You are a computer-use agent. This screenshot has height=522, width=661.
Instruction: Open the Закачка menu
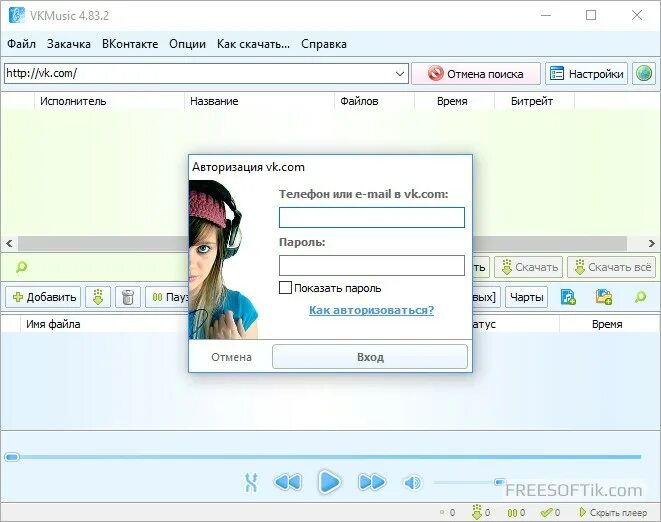[x=69, y=44]
